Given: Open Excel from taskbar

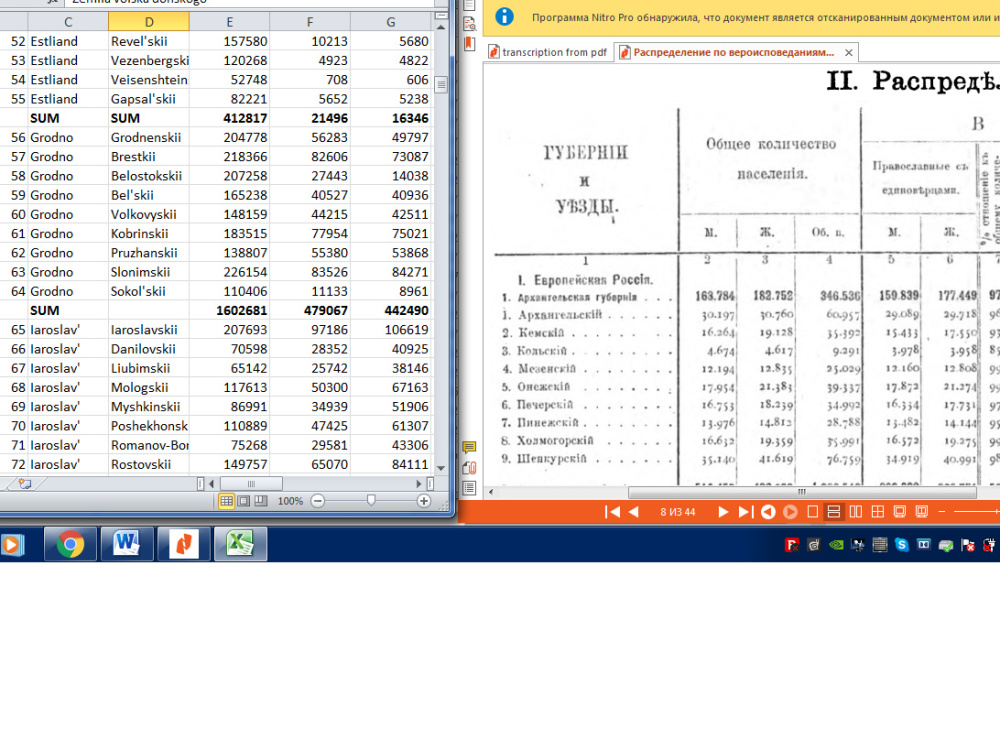Looking at the screenshot, I should 240,544.
